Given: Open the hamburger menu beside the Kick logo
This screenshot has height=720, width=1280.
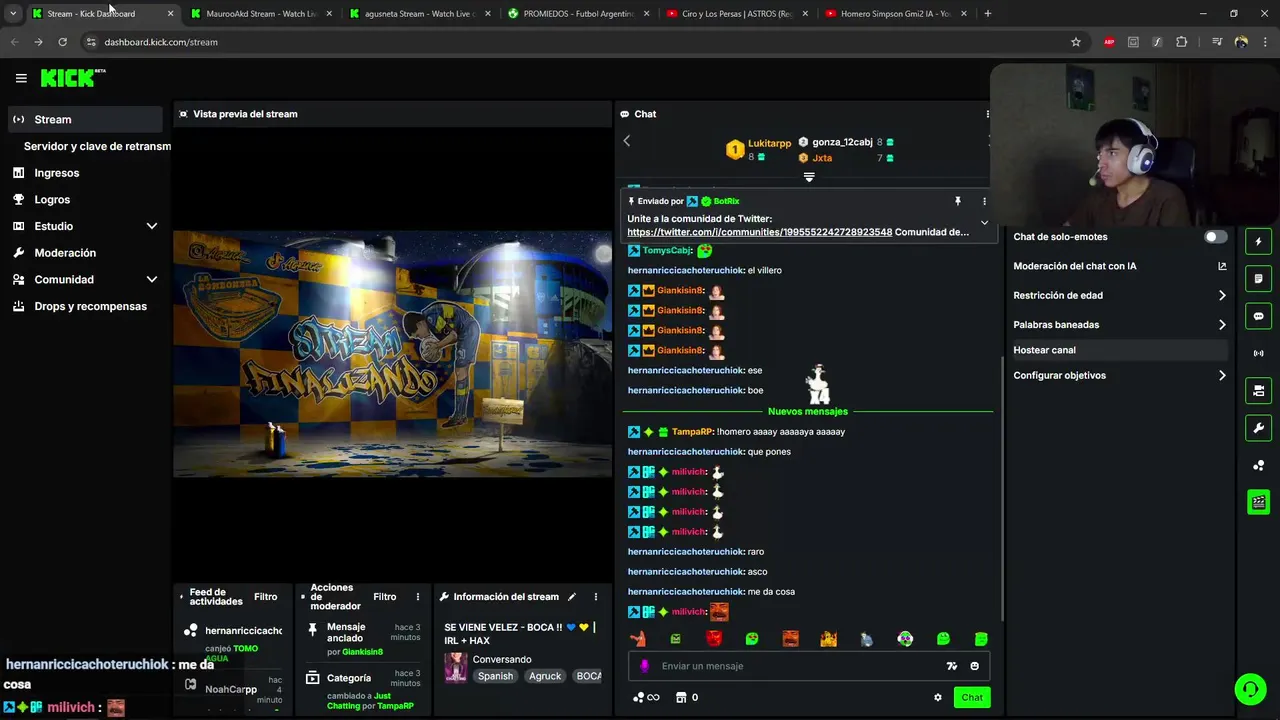Looking at the screenshot, I should (x=21, y=78).
